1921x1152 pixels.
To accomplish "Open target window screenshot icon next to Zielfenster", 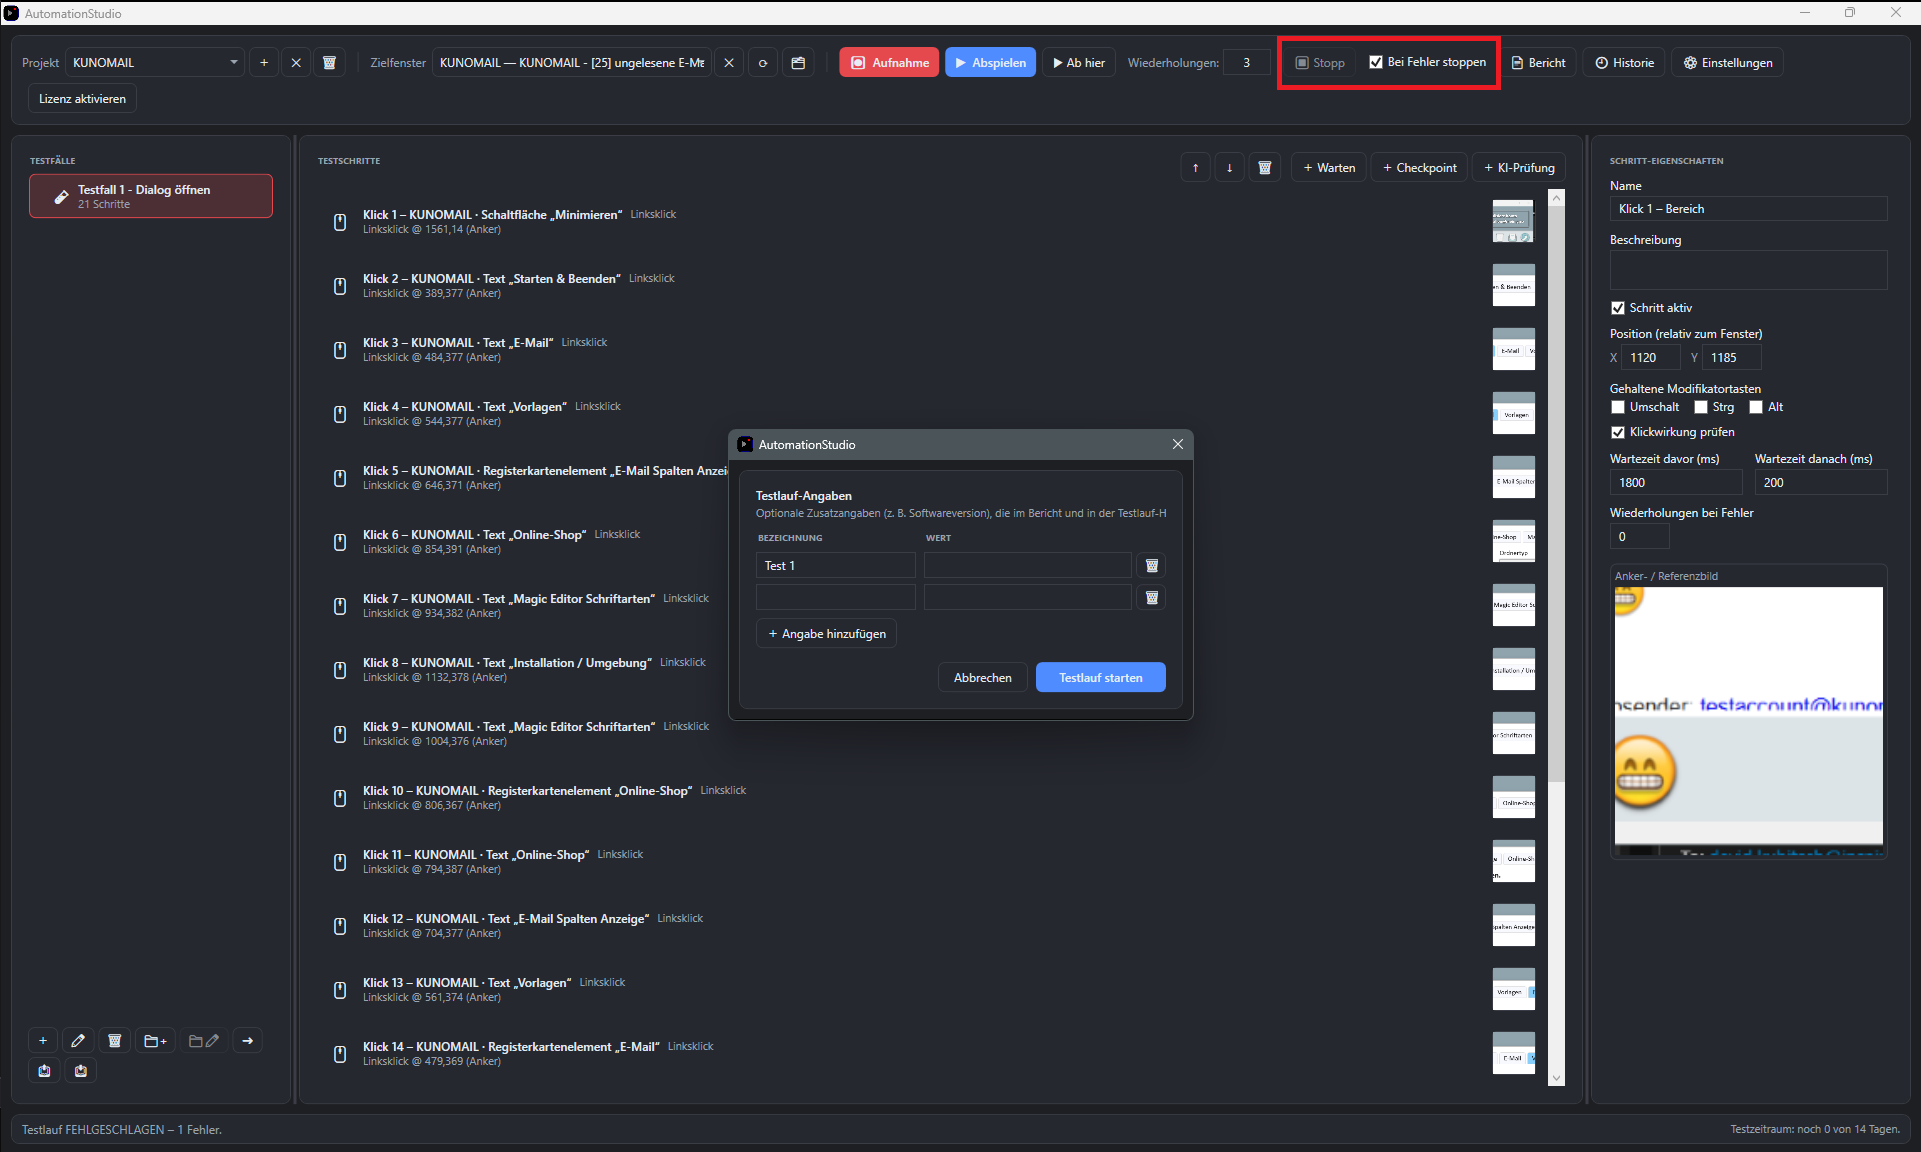I will click(x=798, y=63).
